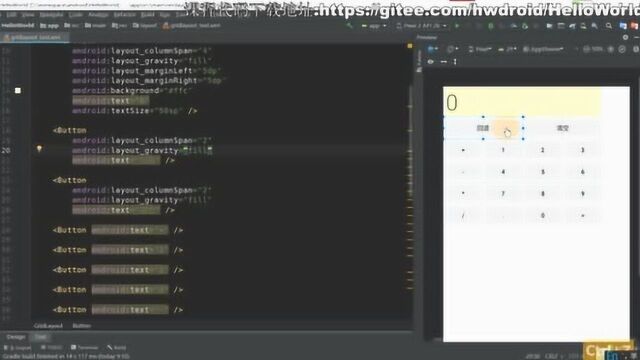Open the Build tool window button
The height and width of the screenshot is (360, 640).
[x=117, y=348]
